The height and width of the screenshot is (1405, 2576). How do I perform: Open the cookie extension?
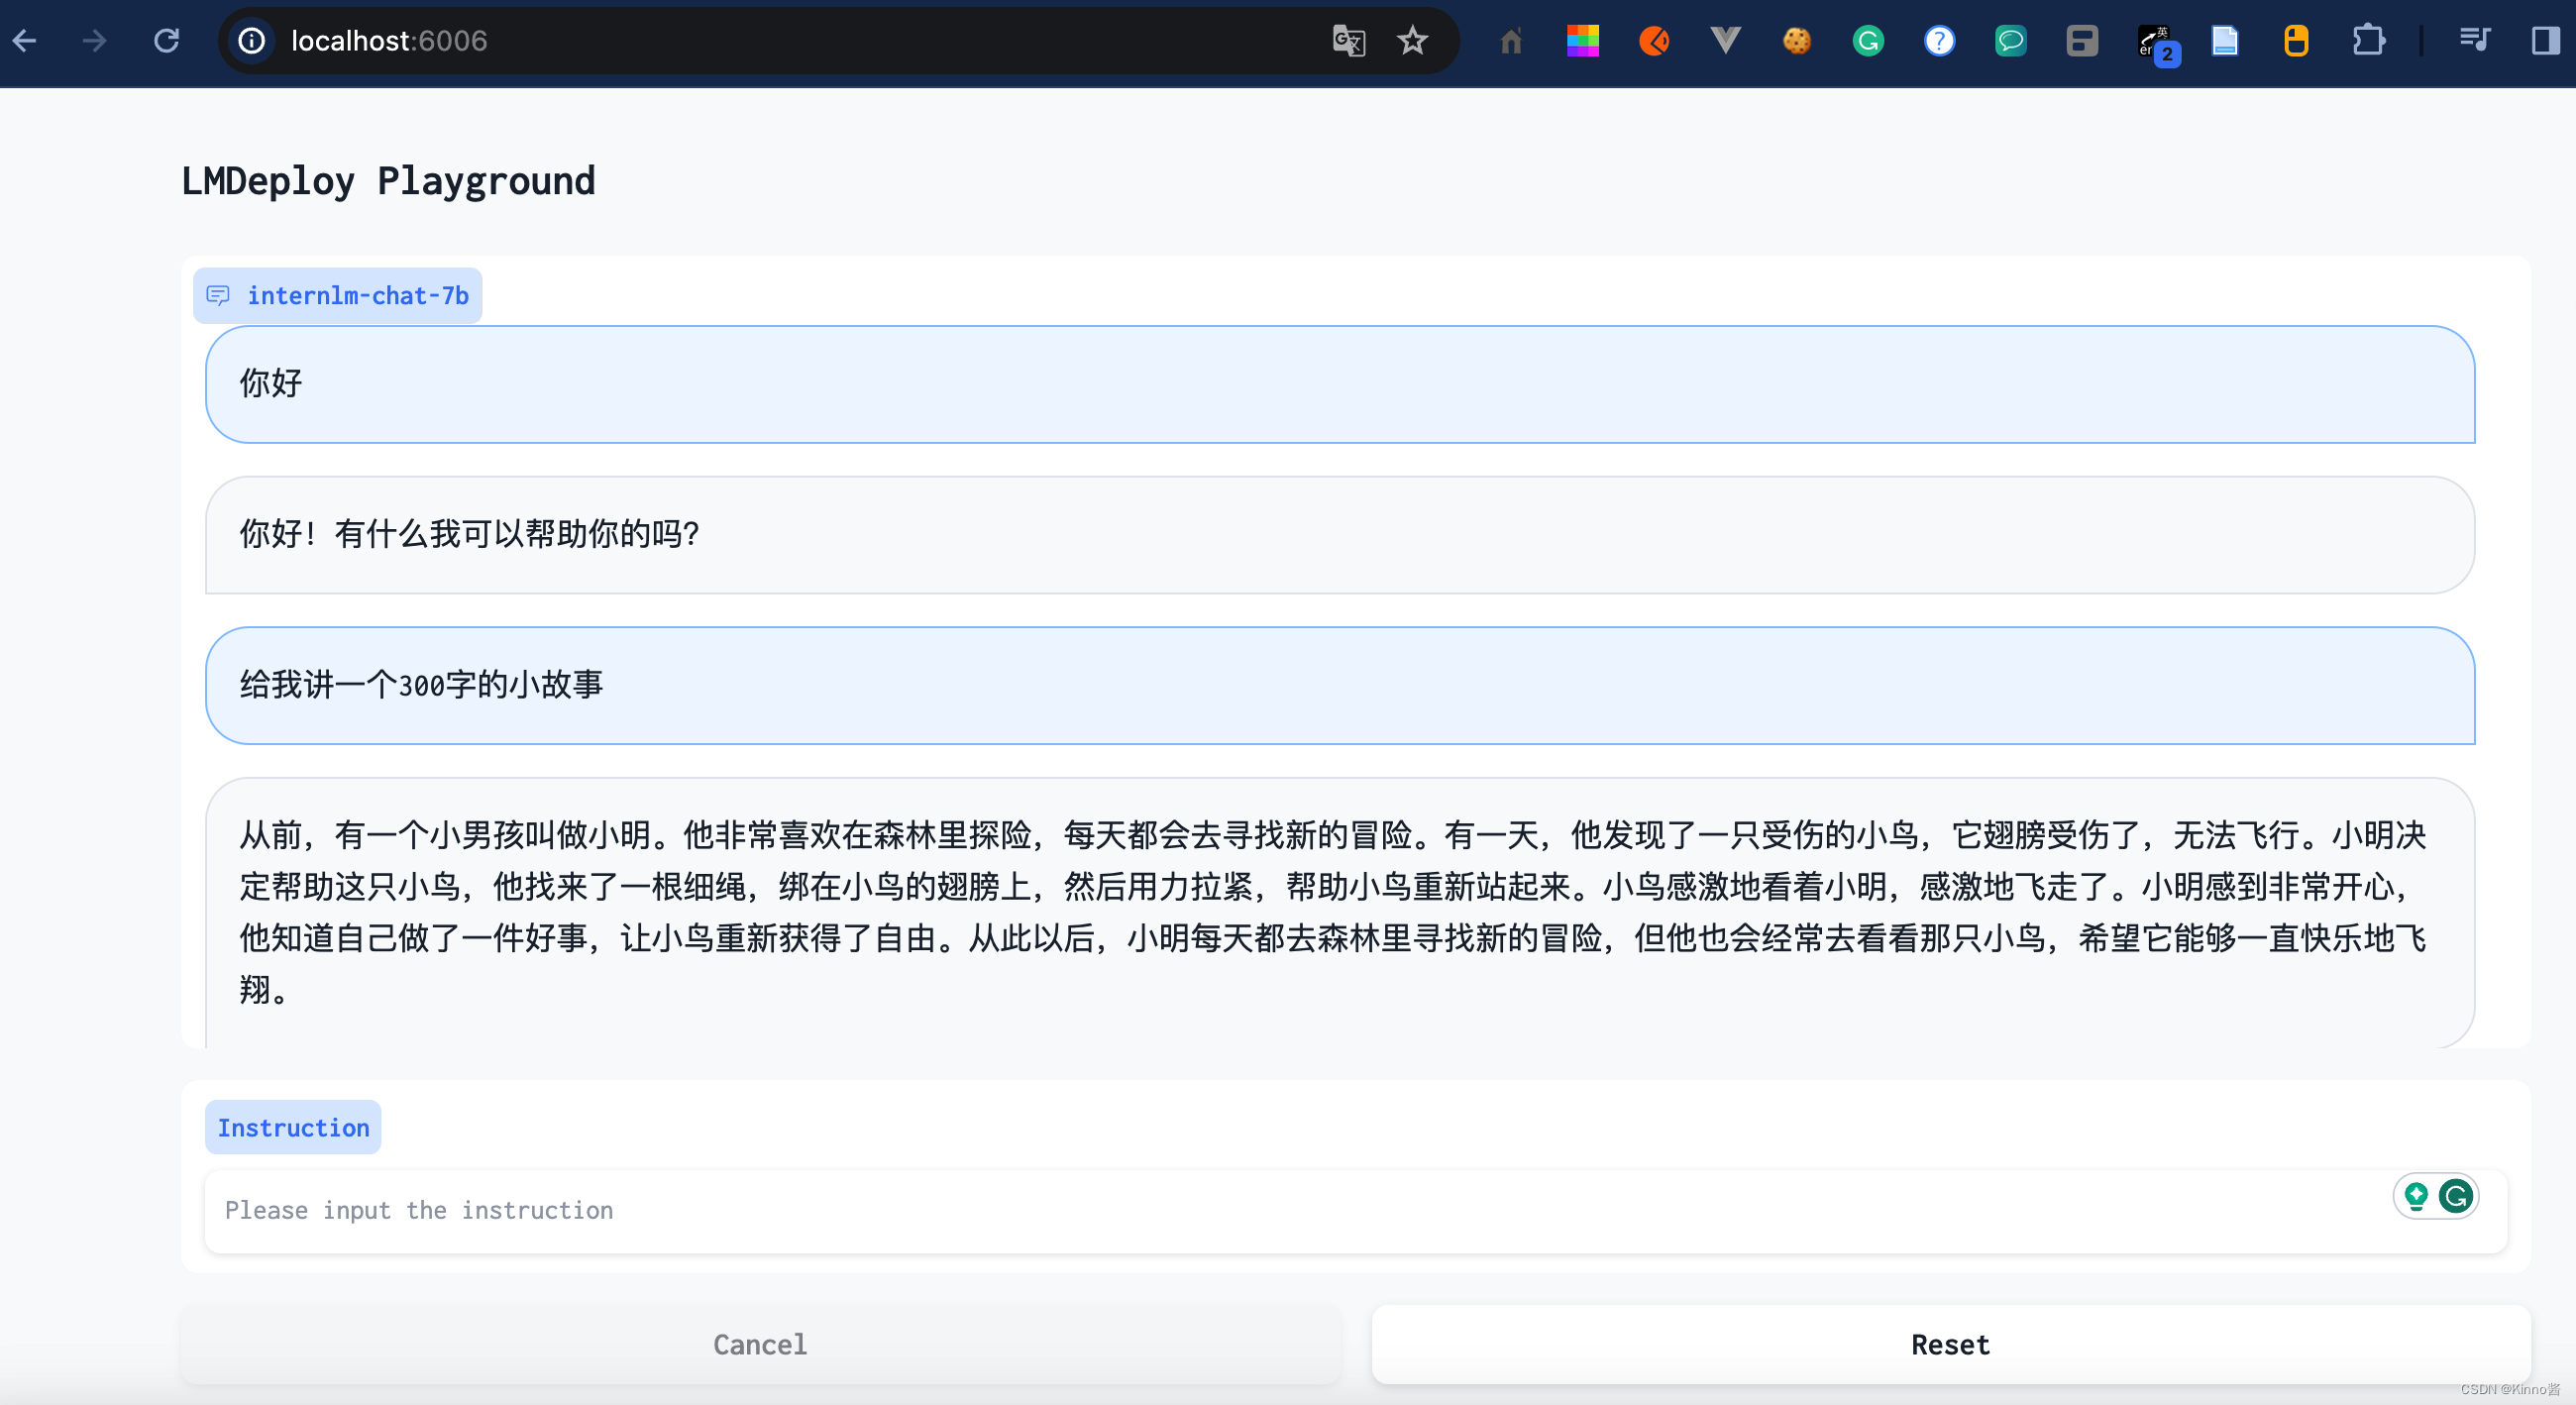tap(1797, 41)
